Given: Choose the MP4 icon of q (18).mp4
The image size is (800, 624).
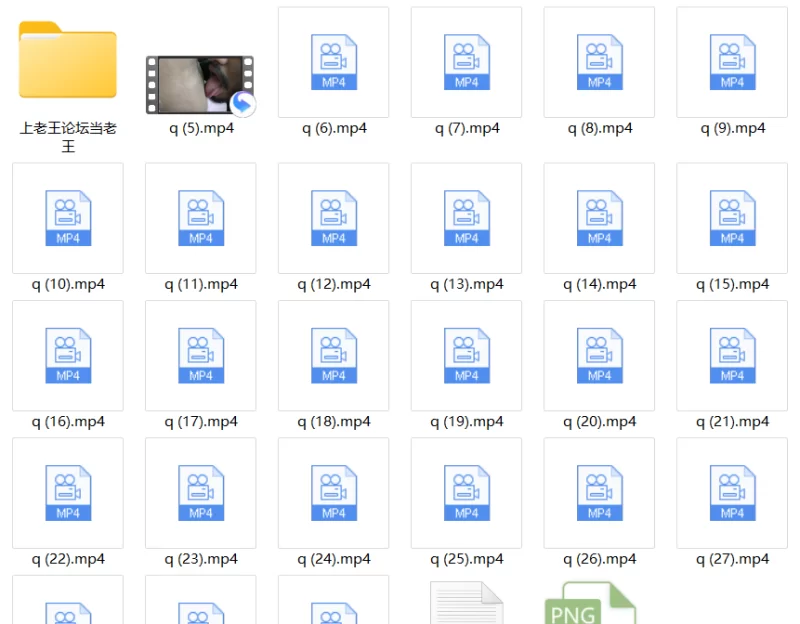Looking at the screenshot, I should (334, 355).
